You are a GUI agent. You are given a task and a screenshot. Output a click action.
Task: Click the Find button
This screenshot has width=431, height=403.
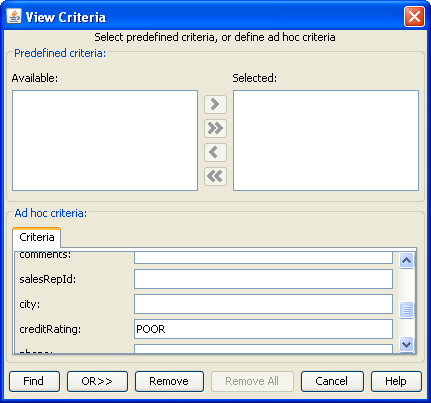tap(34, 381)
